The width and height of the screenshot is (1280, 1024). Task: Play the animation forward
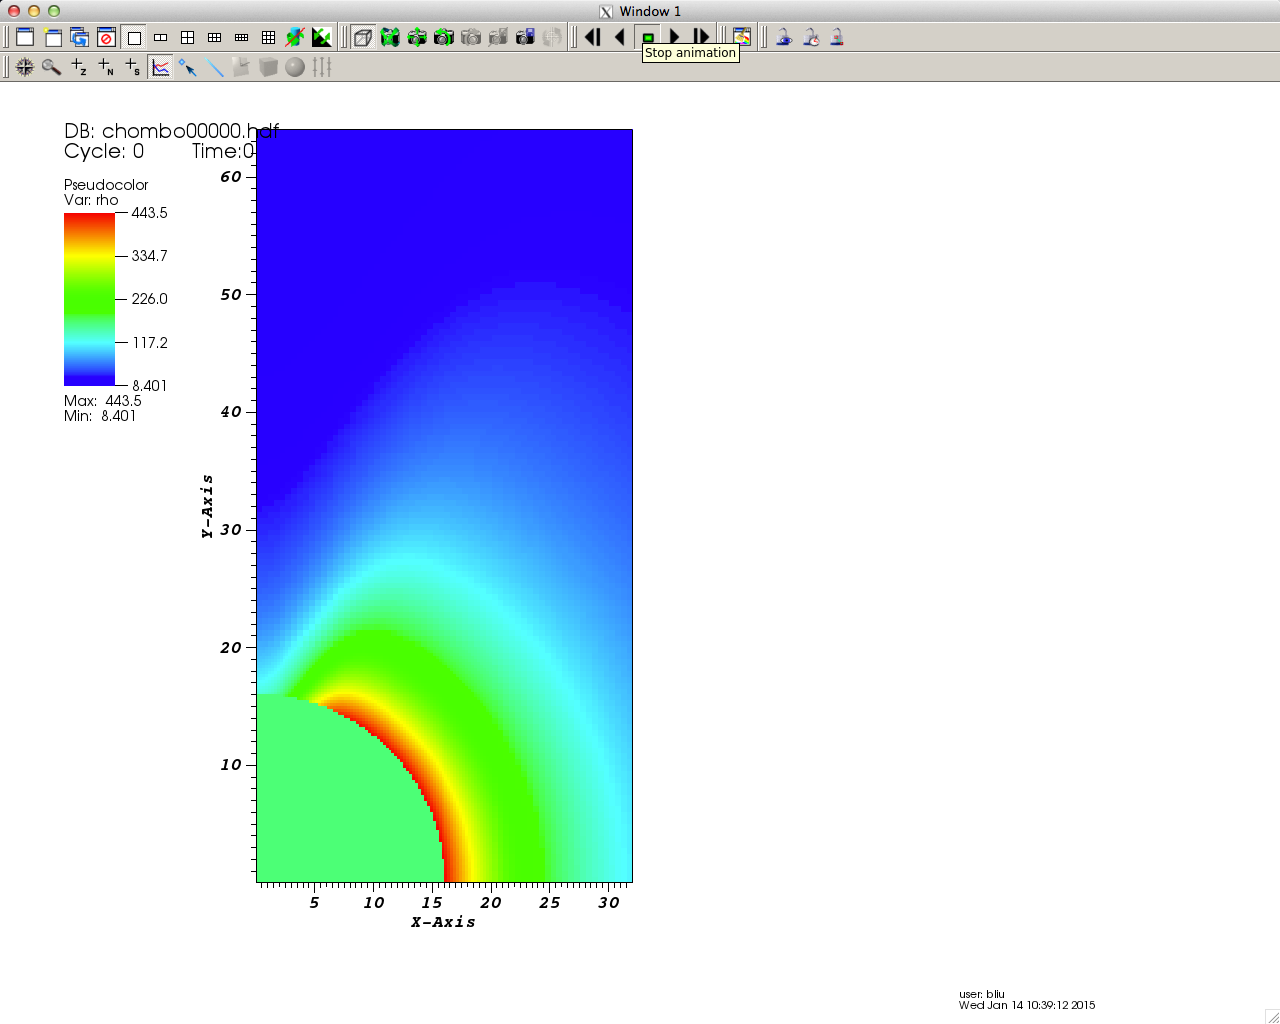pyautogui.click(x=674, y=37)
